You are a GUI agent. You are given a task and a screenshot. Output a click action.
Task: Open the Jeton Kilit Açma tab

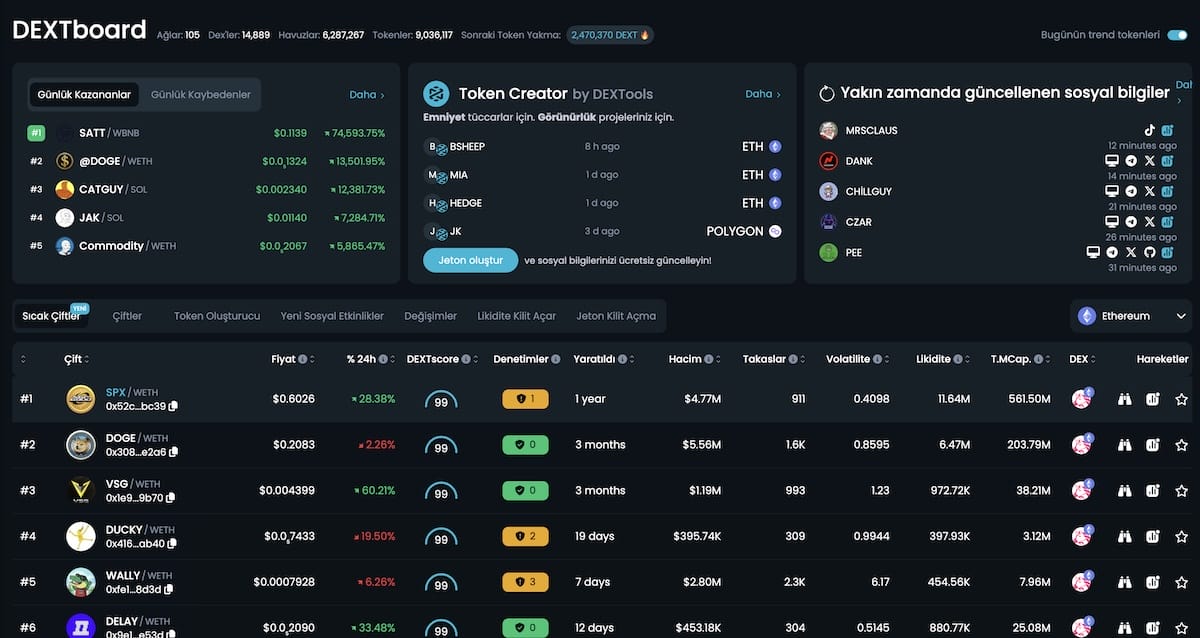[x=616, y=316]
